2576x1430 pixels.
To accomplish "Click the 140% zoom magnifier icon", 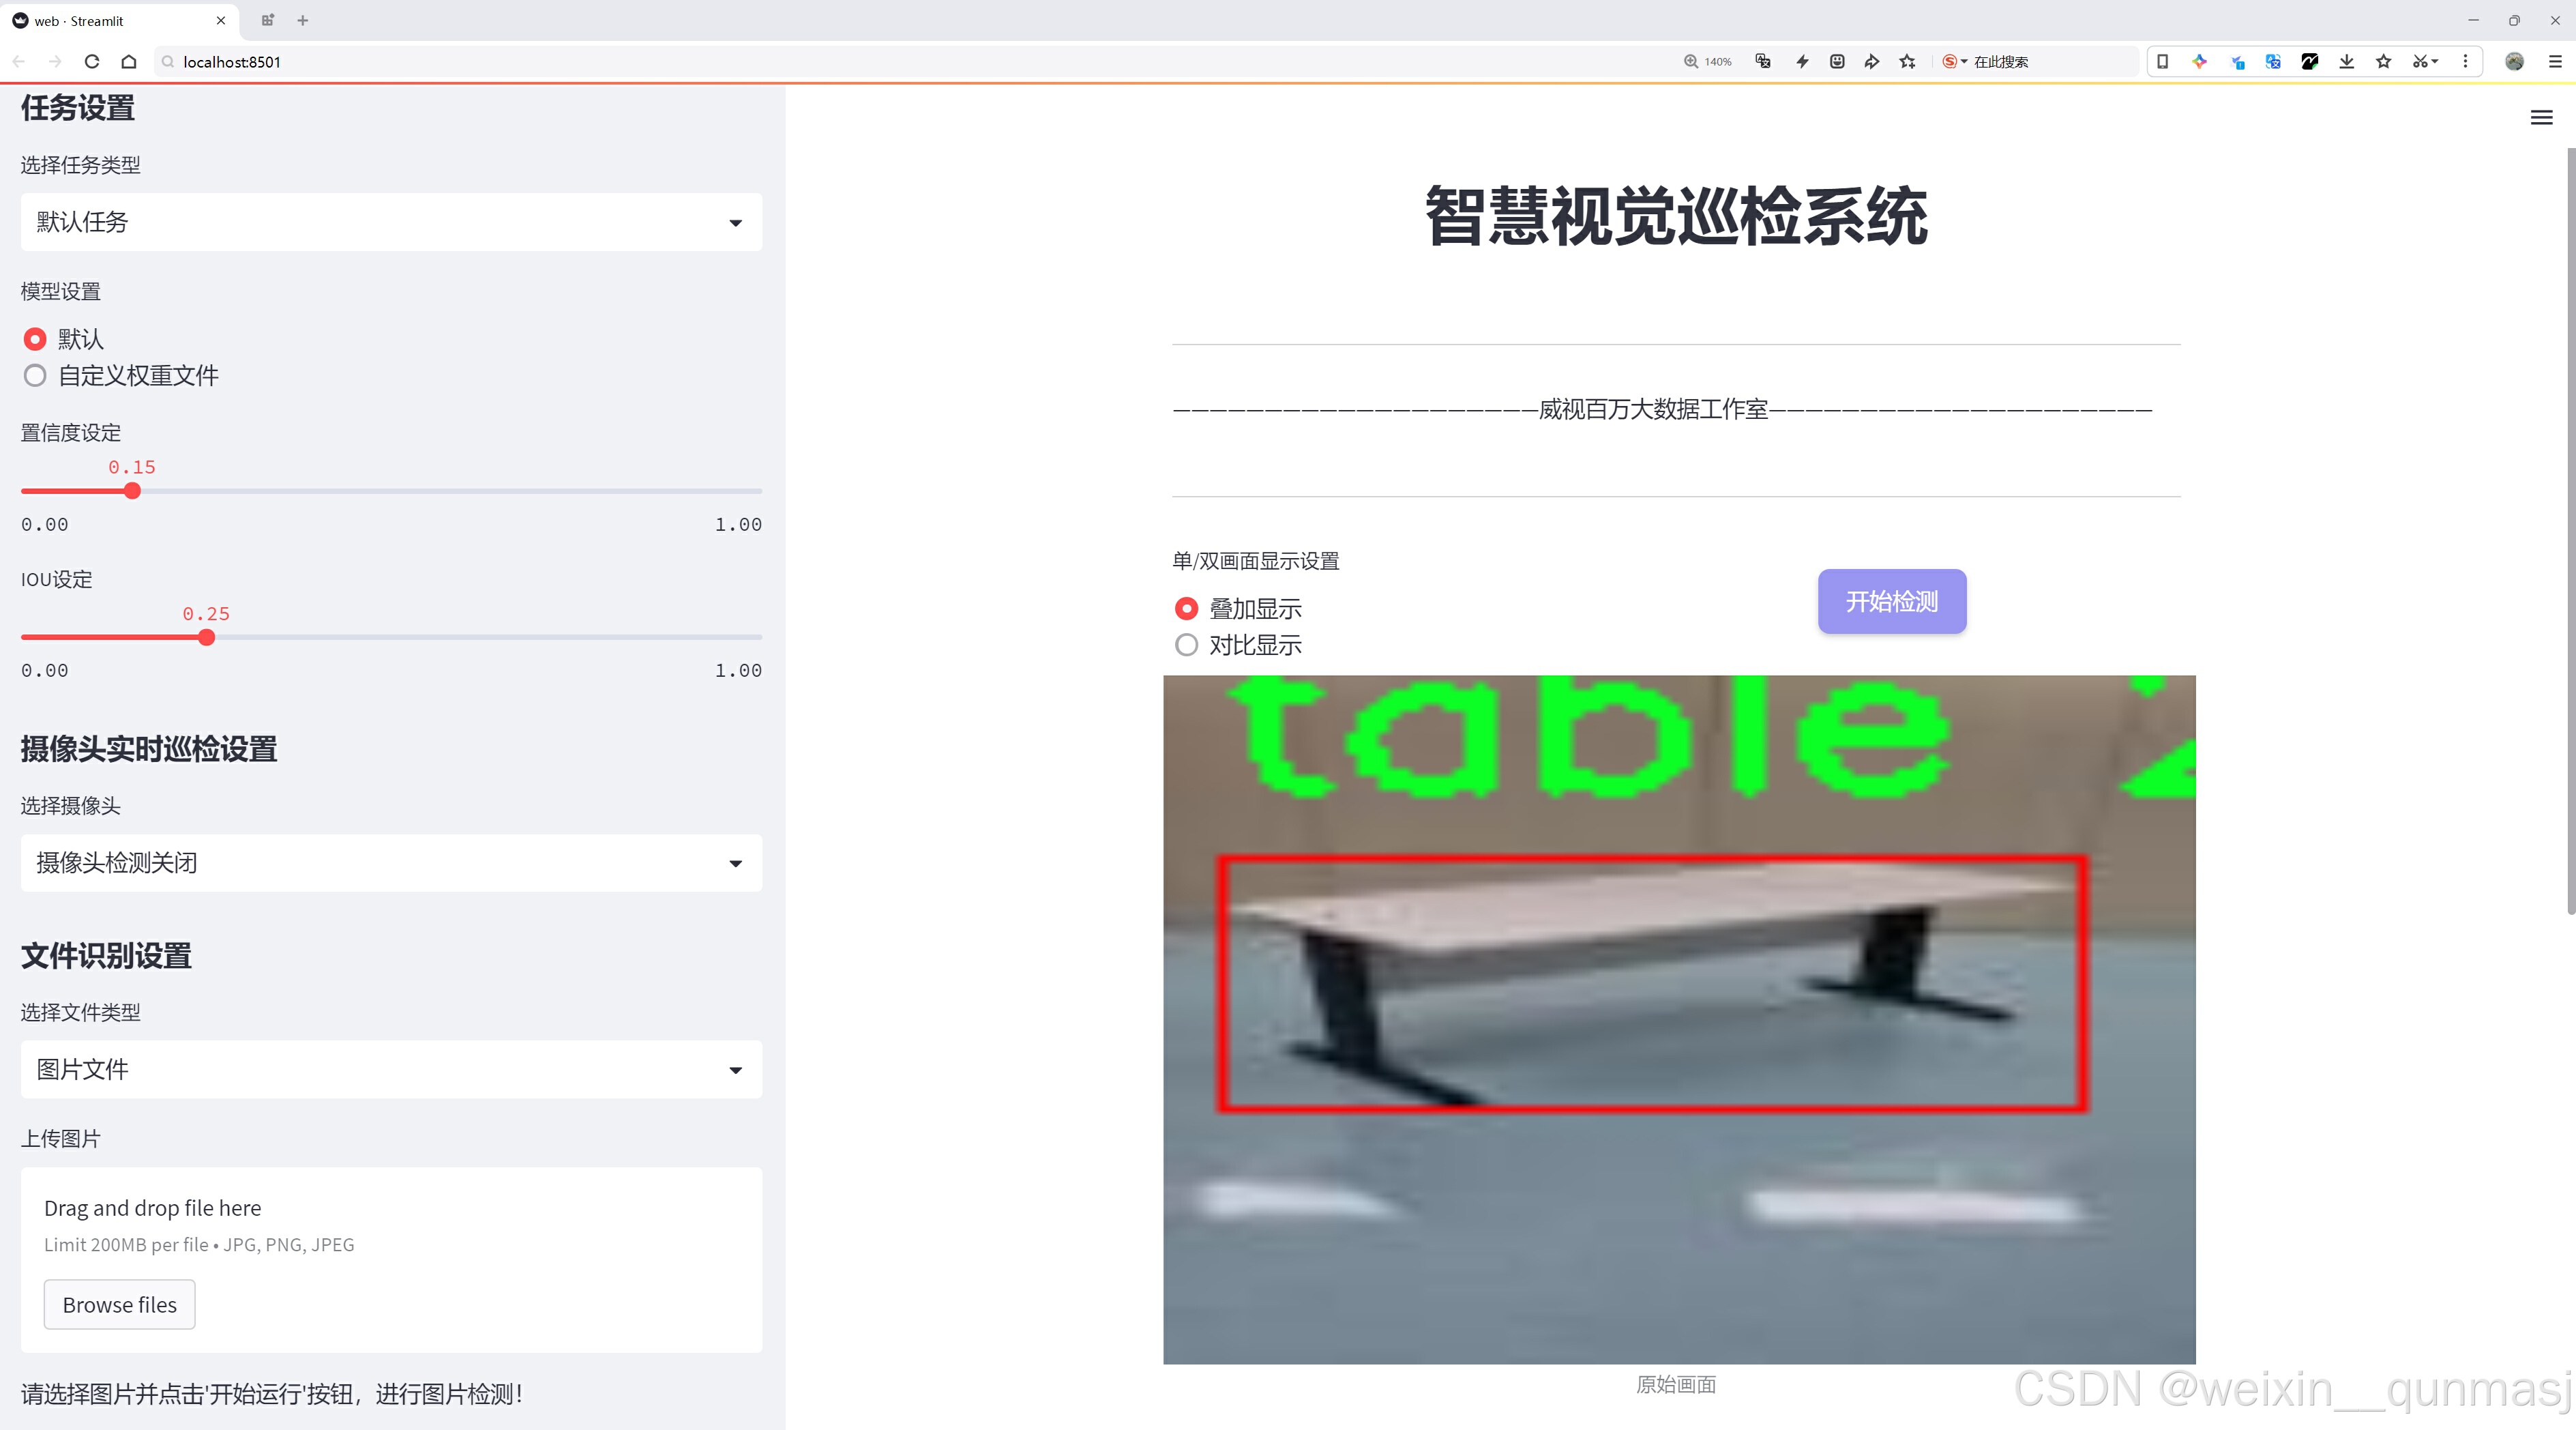I will click(x=1691, y=62).
